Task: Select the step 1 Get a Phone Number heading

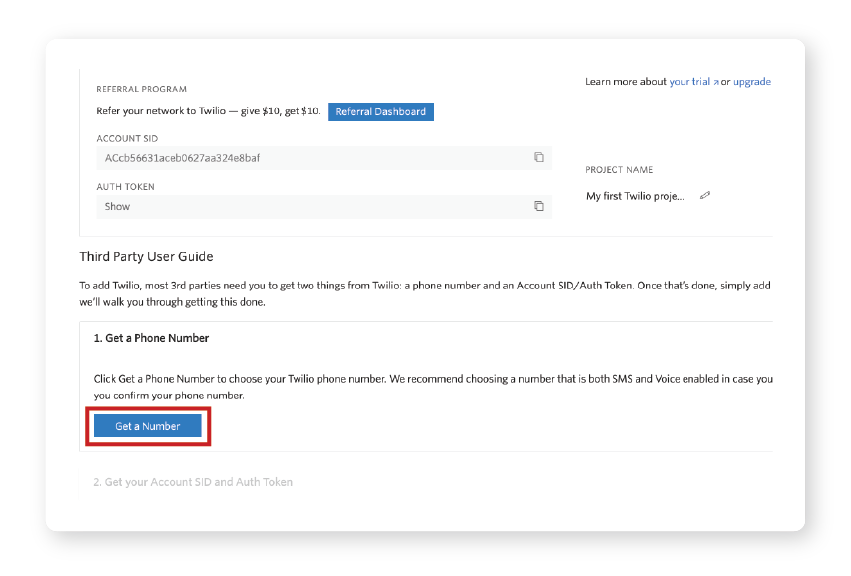Action: [151, 338]
